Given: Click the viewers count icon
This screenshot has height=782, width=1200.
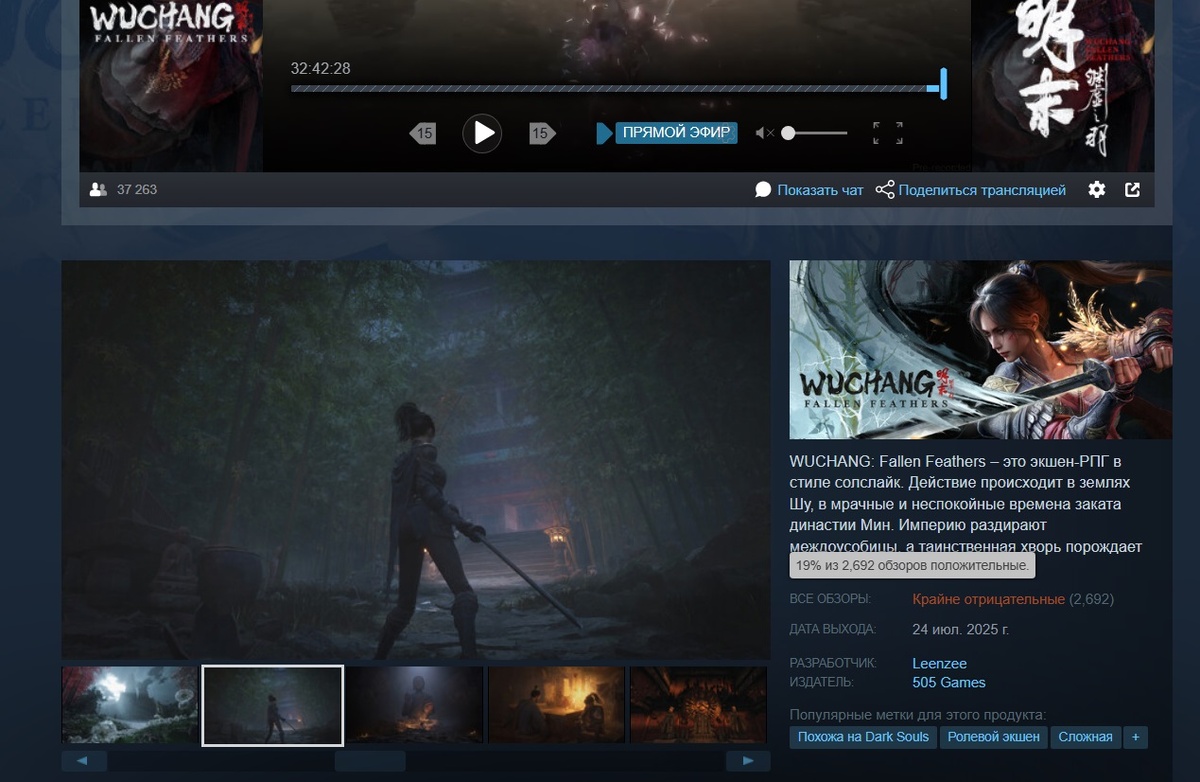Looking at the screenshot, I should (x=98, y=189).
